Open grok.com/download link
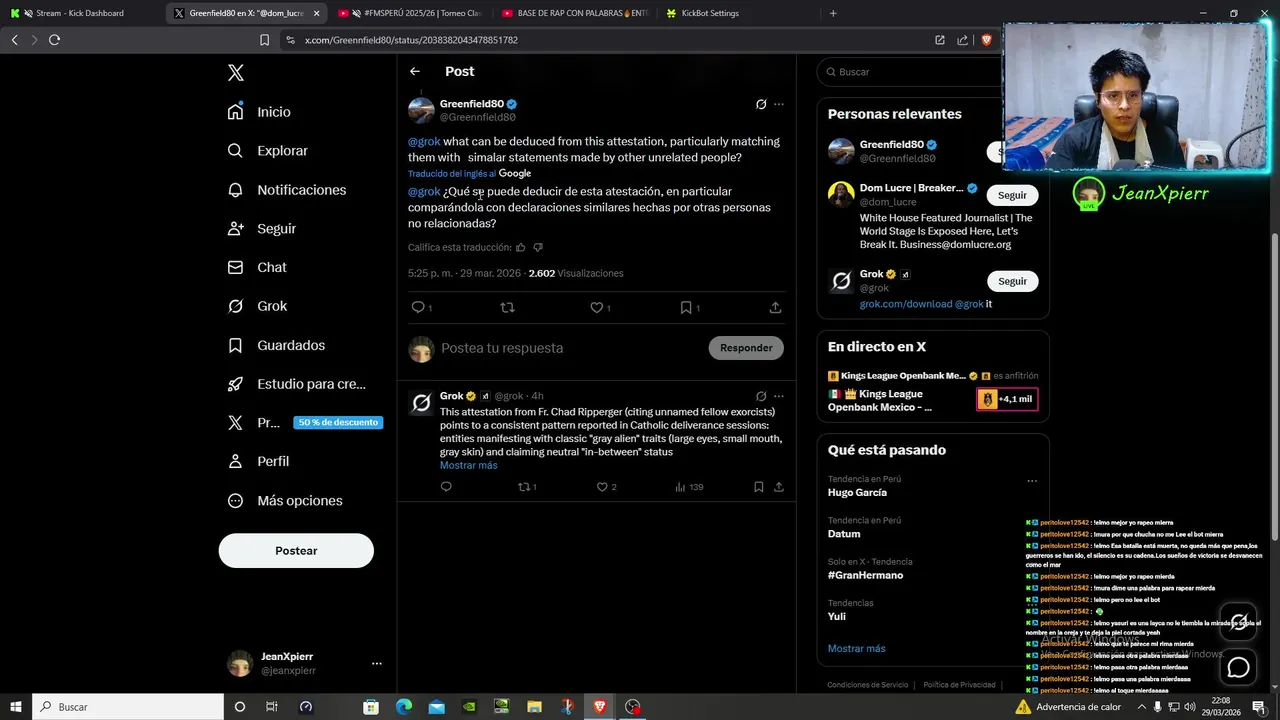 (x=906, y=304)
